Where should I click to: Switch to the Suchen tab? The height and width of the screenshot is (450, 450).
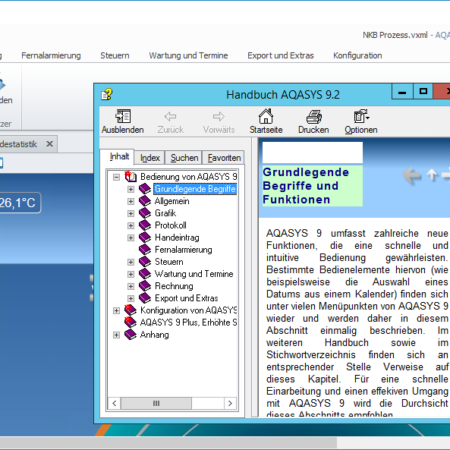point(184,158)
